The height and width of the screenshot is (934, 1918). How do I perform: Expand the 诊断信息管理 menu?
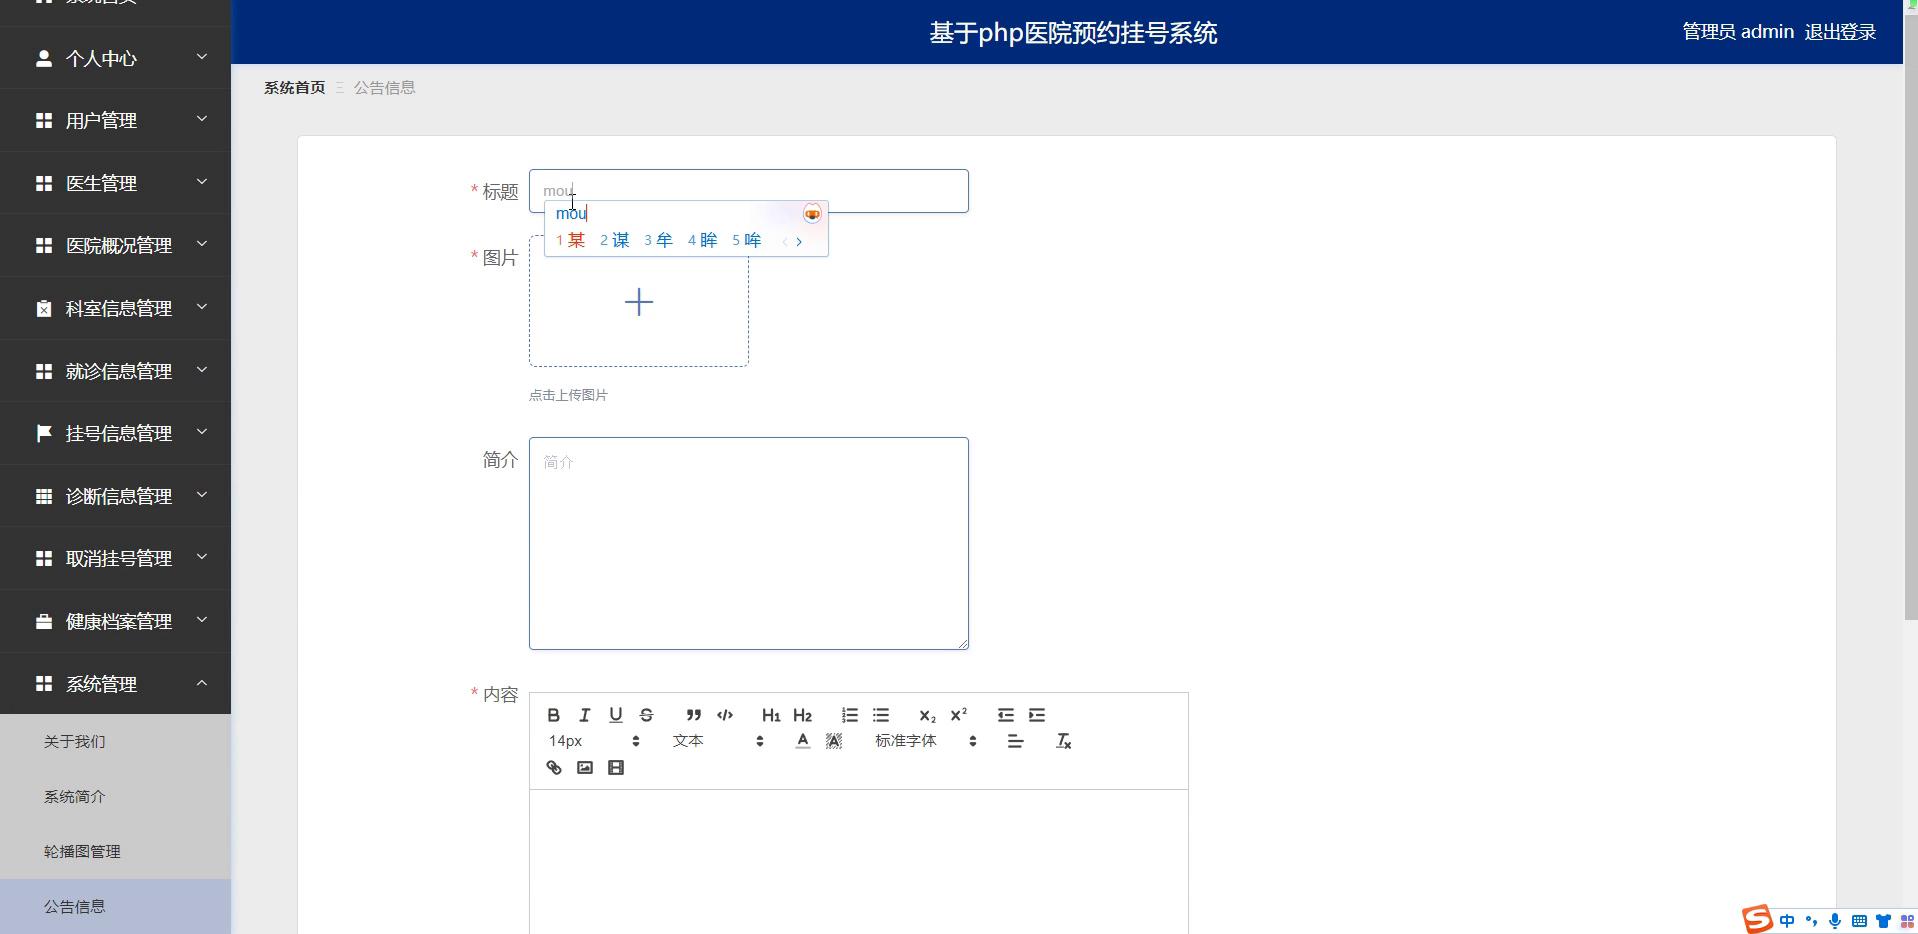[115, 496]
